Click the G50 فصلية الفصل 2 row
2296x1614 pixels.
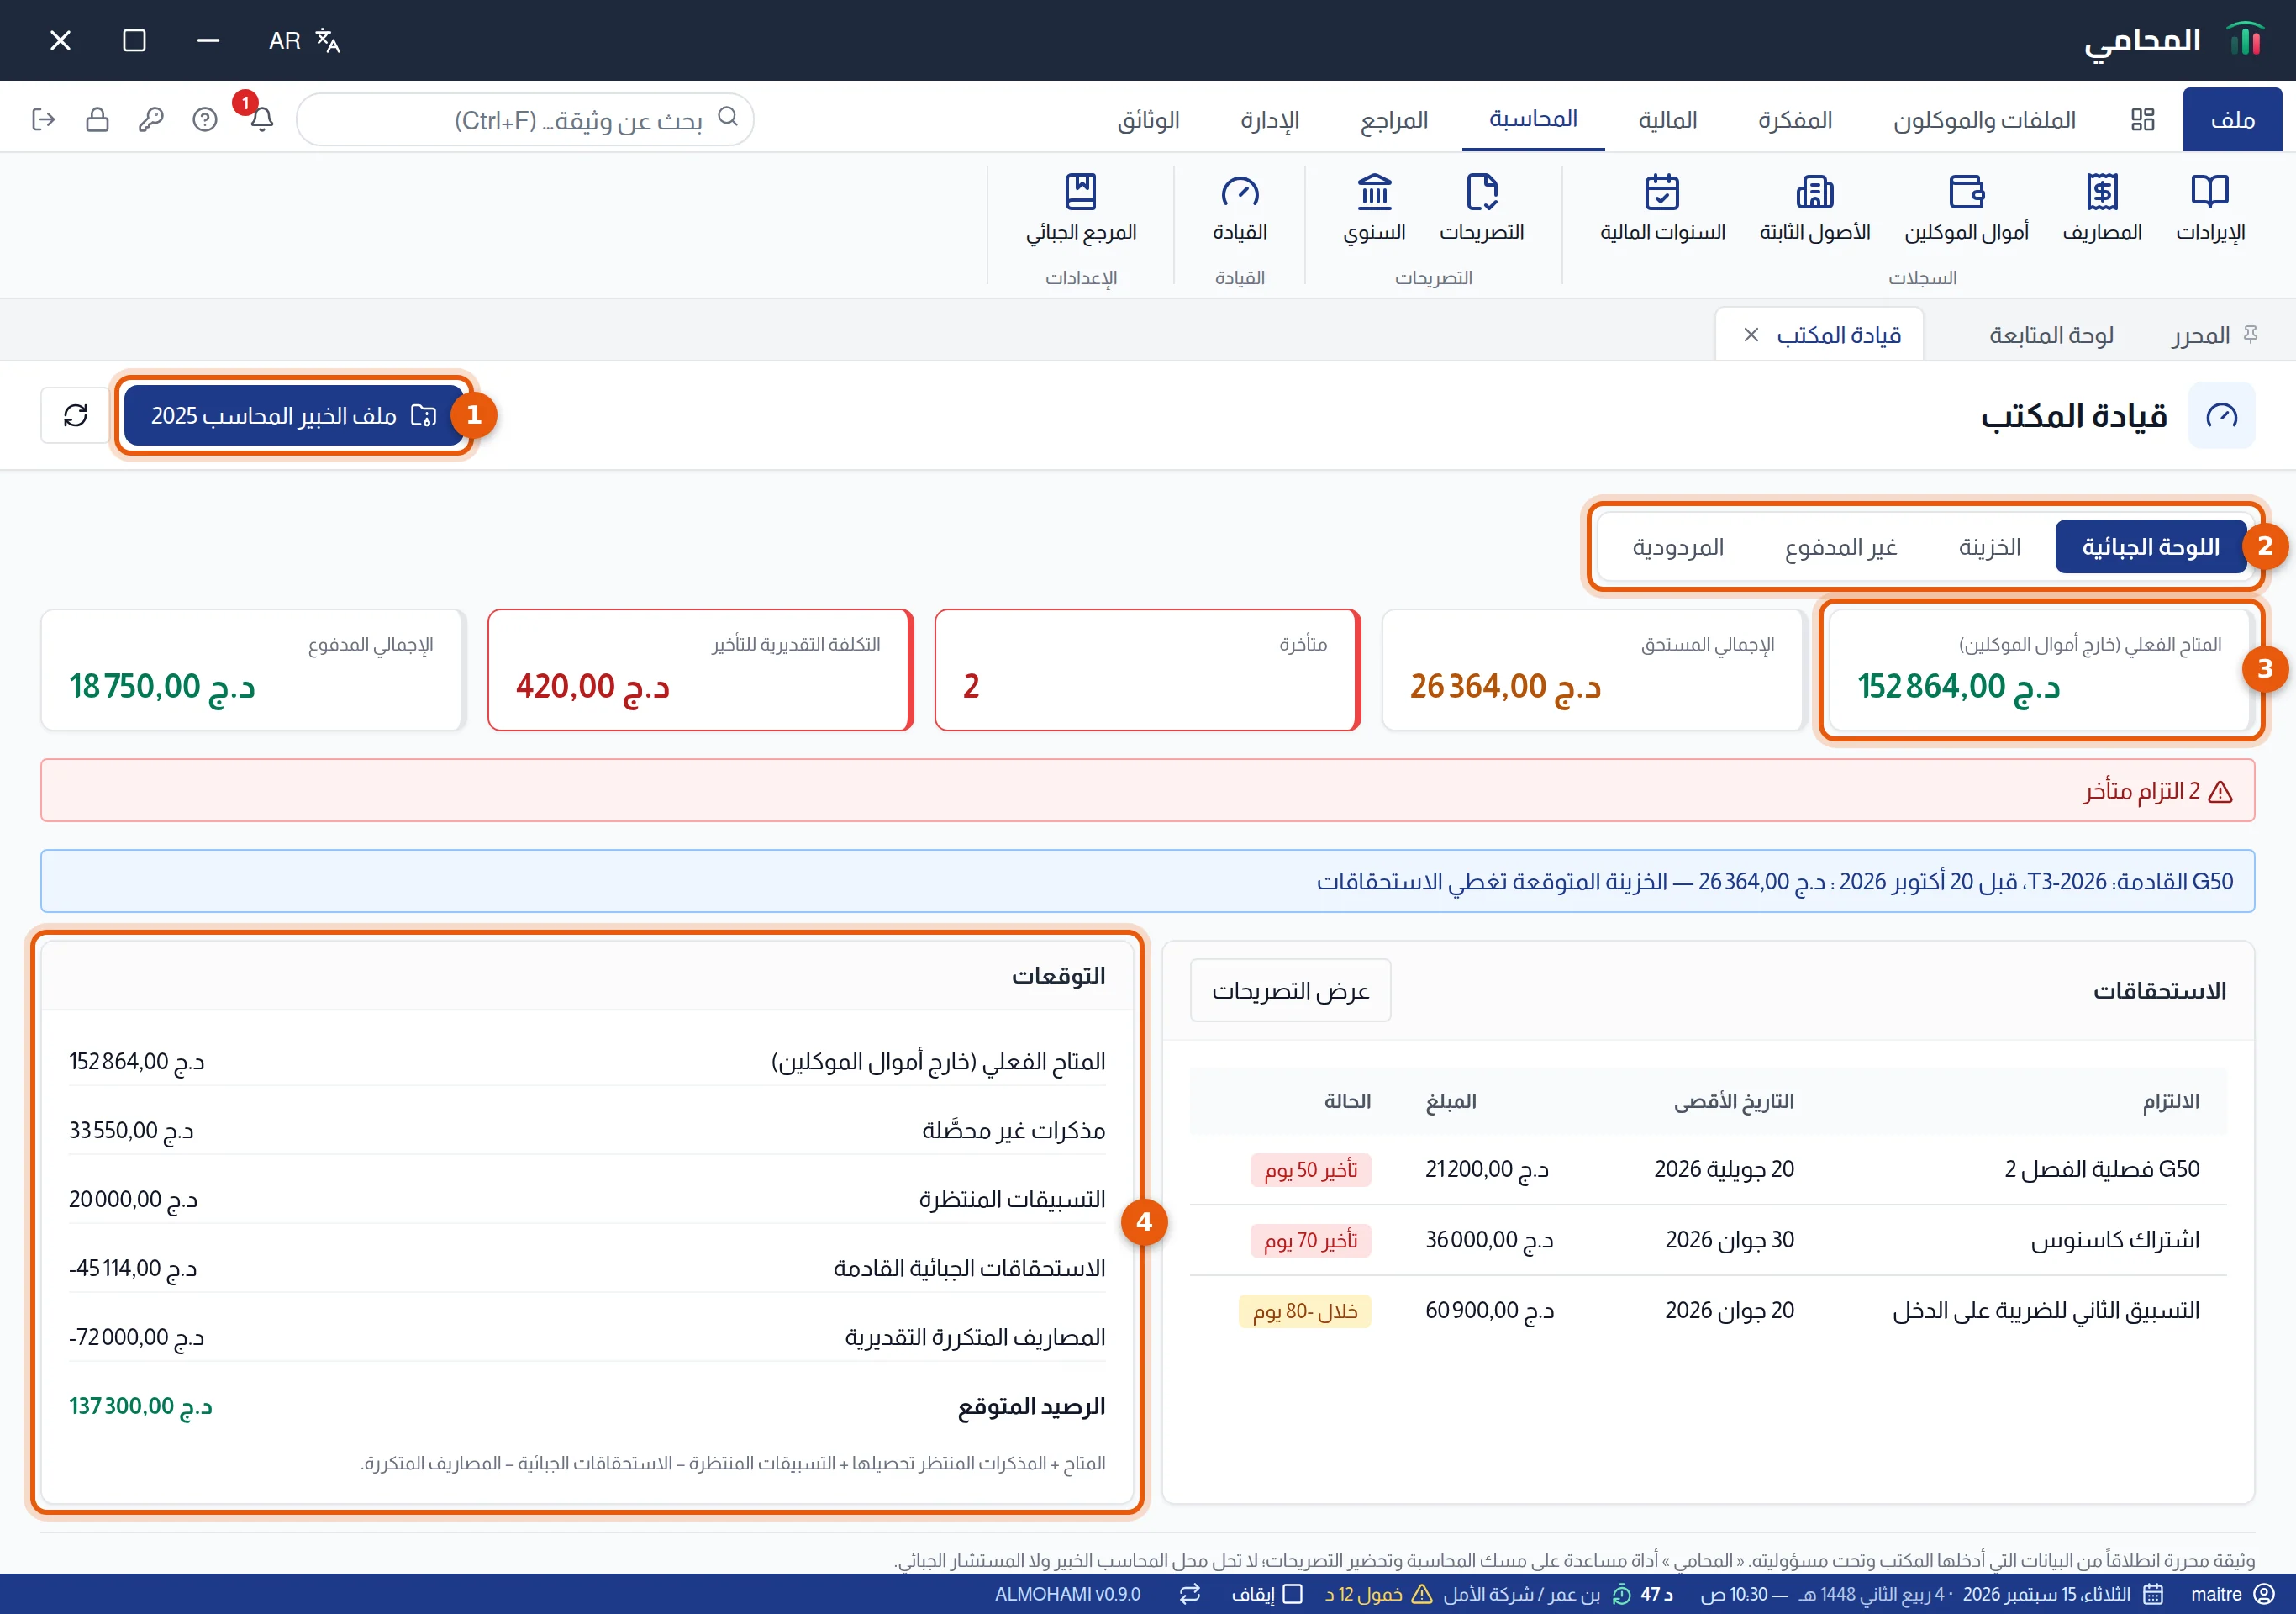(x=1708, y=1169)
